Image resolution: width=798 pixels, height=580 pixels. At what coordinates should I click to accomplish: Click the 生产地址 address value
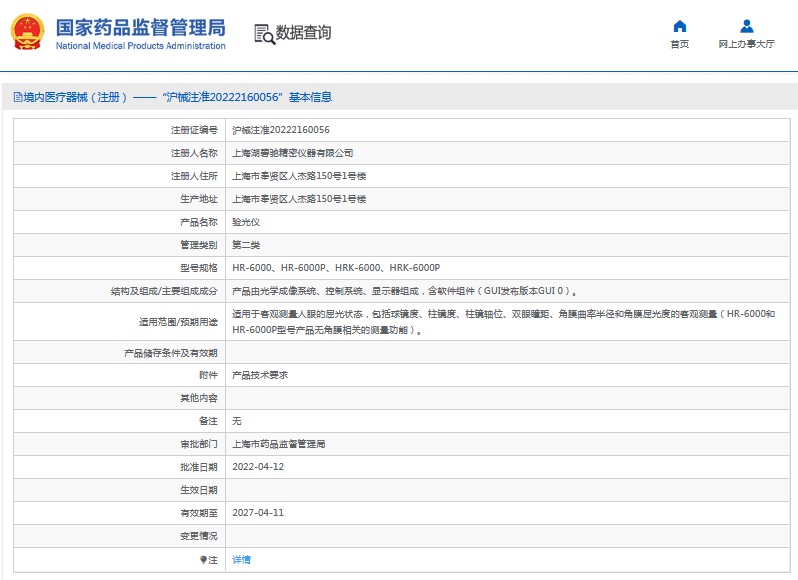[x=299, y=199]
